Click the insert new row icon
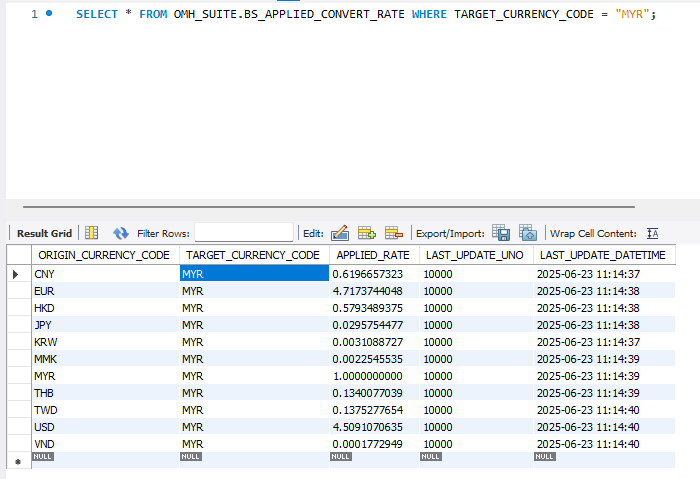 click(x=366, y=233)
